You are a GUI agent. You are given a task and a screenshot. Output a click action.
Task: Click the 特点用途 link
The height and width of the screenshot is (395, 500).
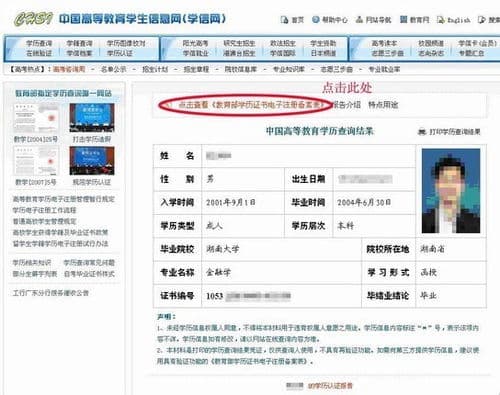383,105
